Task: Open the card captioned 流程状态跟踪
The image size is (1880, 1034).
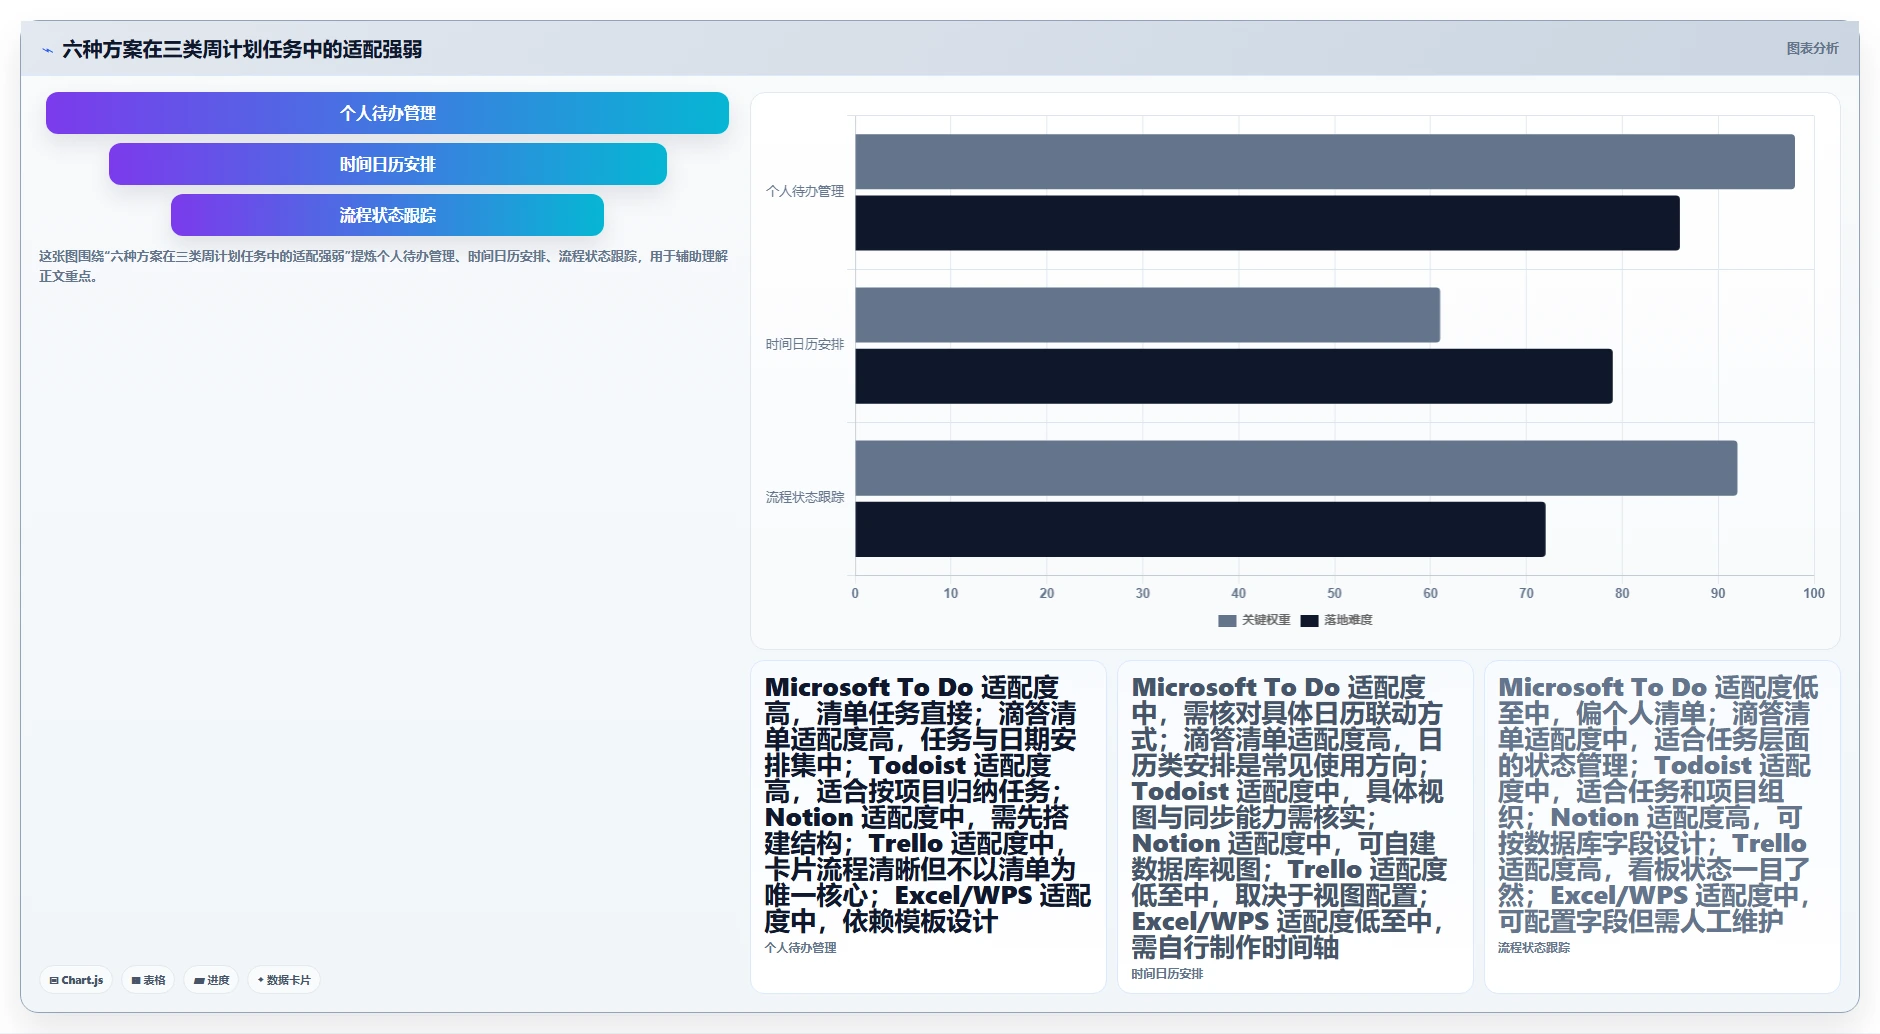Action: [1662, 826]
